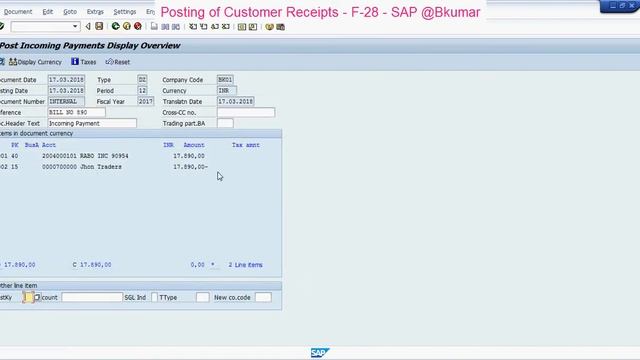Open the Extras menu
The height and width of the screenshot is (360, 640).
point(95,12)
